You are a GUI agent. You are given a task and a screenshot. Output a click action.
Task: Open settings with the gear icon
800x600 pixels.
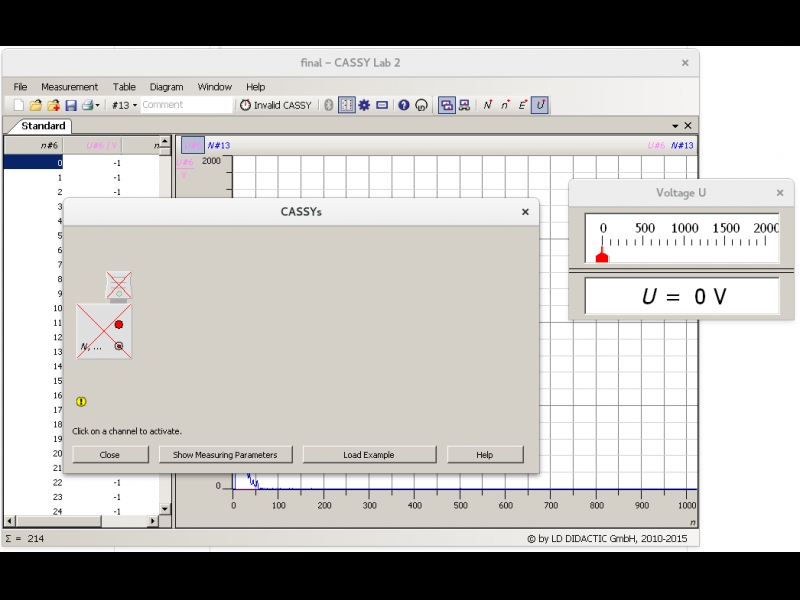[364, 105]
